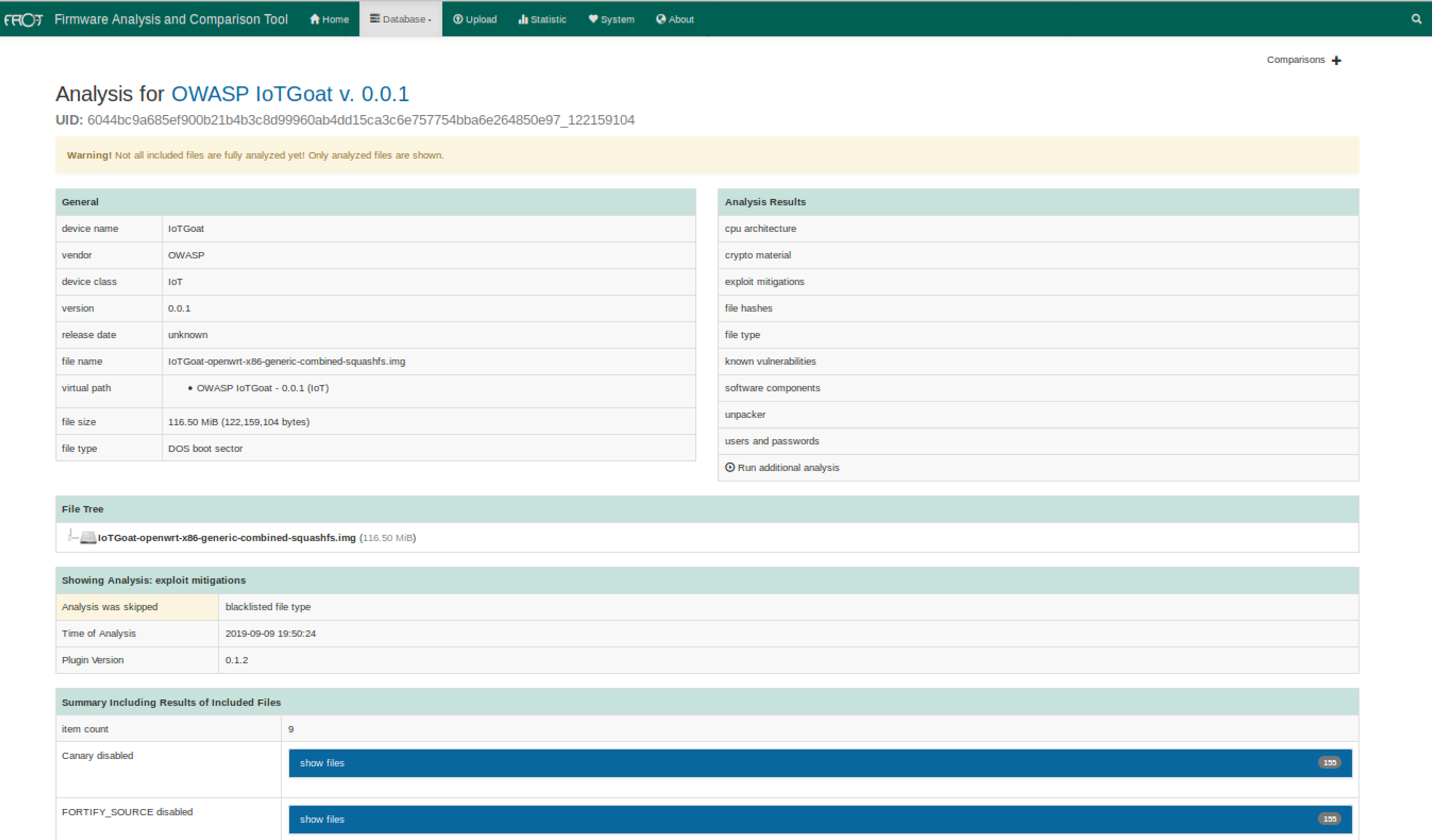Click the OWASP IoTGoat - 0.0.1 (IoT) virtual path
Image resolution: width=1432 pixels, height=840 pixels.
click(x=262, y=388)
